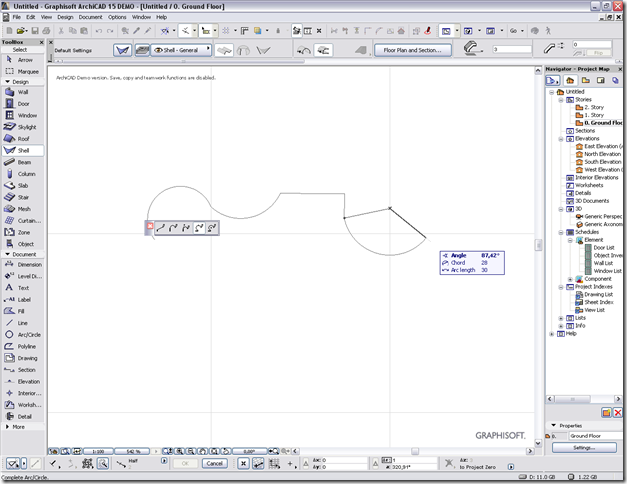Viewport: 627px width, 484px height.
Task: Activate the Dimension tool
Action: (x=22, y=264)
